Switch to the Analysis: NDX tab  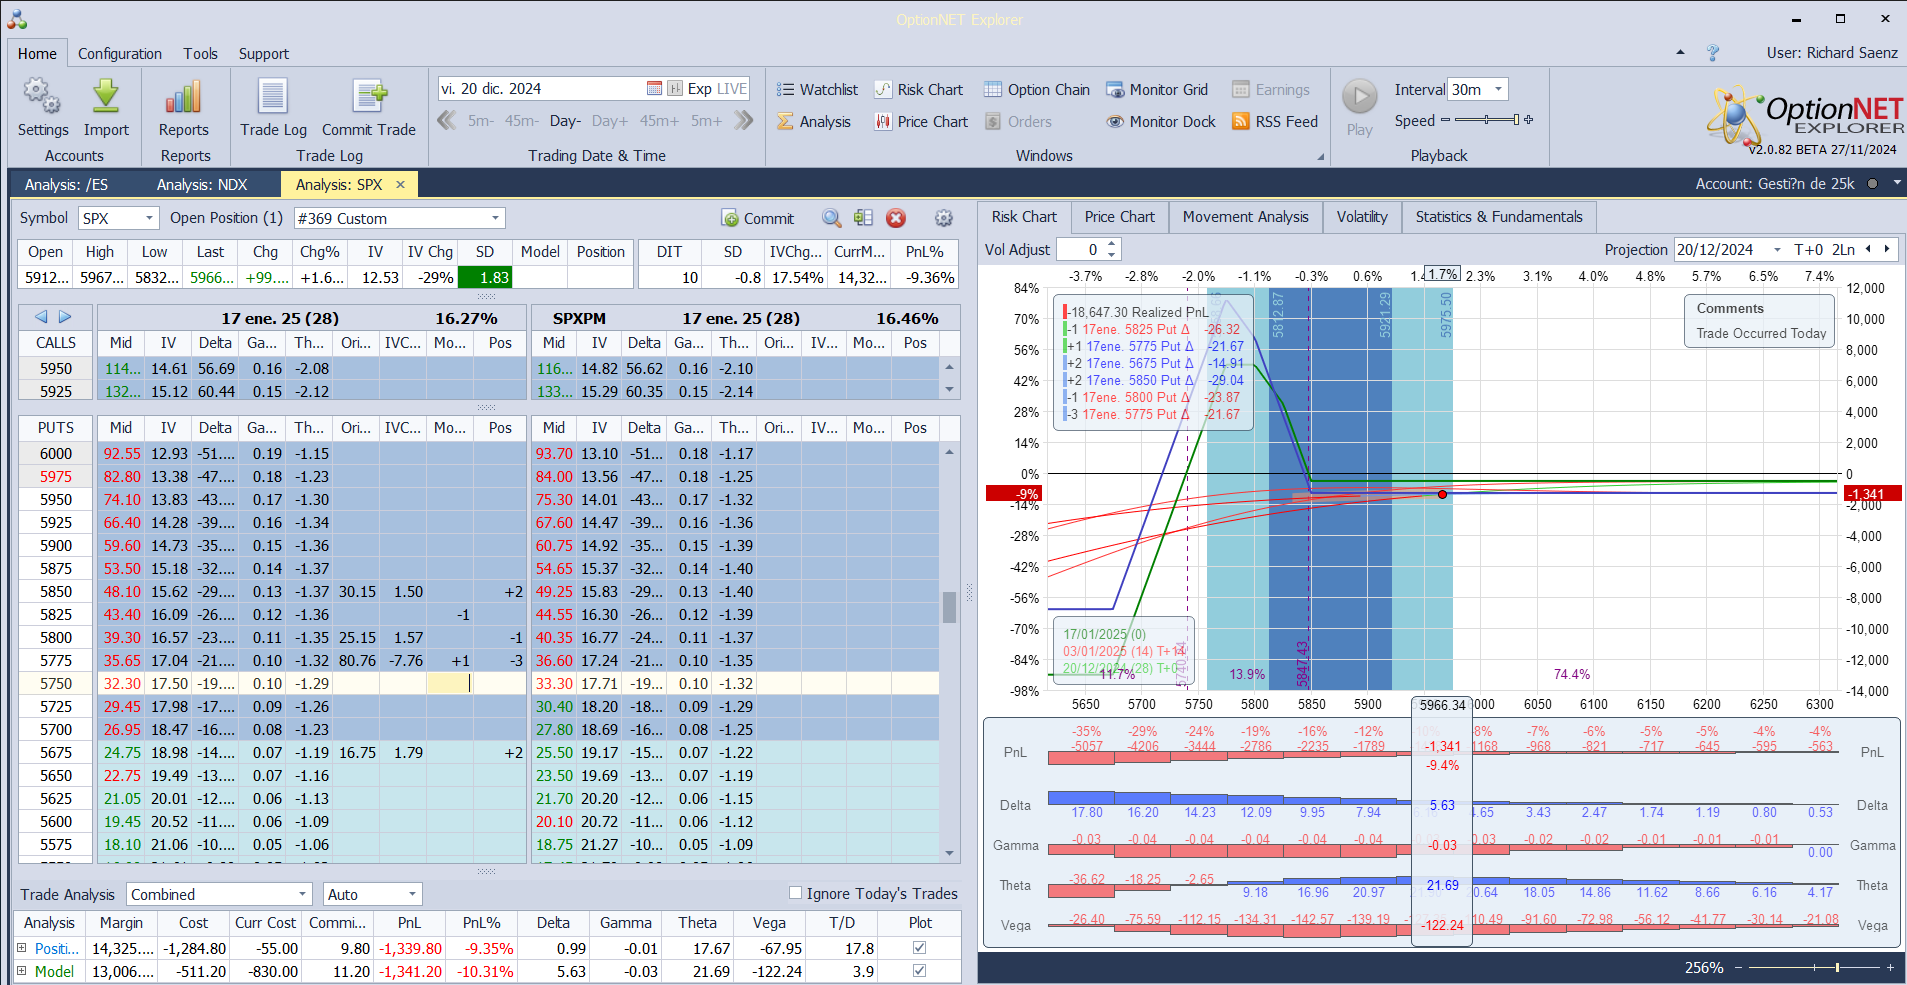[x=202, y=184]
